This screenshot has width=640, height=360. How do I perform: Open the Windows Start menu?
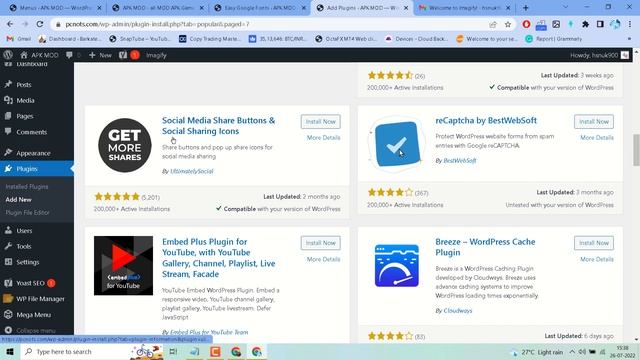10,351
